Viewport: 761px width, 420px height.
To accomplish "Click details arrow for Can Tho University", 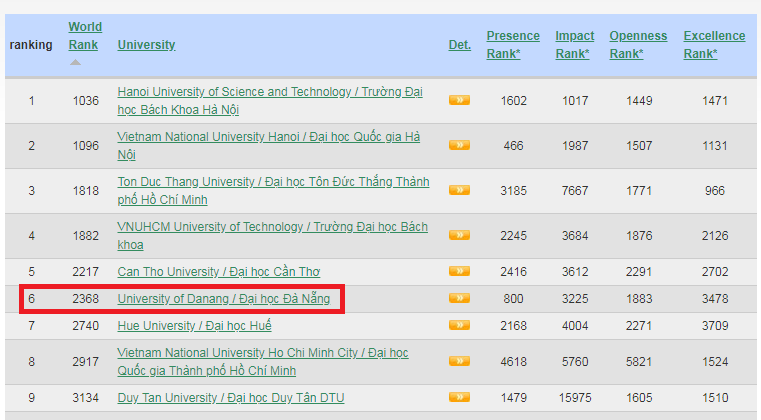I will click(x=459, y=271).
